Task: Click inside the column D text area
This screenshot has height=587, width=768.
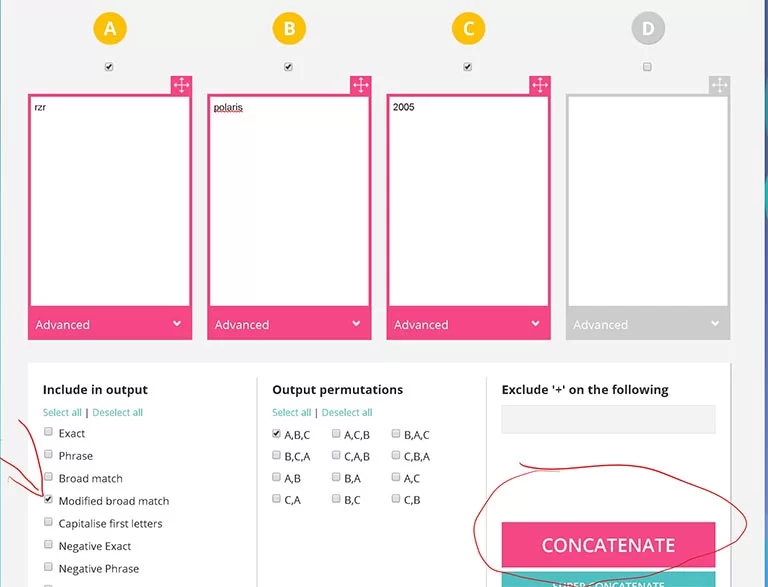Action: 647,200
